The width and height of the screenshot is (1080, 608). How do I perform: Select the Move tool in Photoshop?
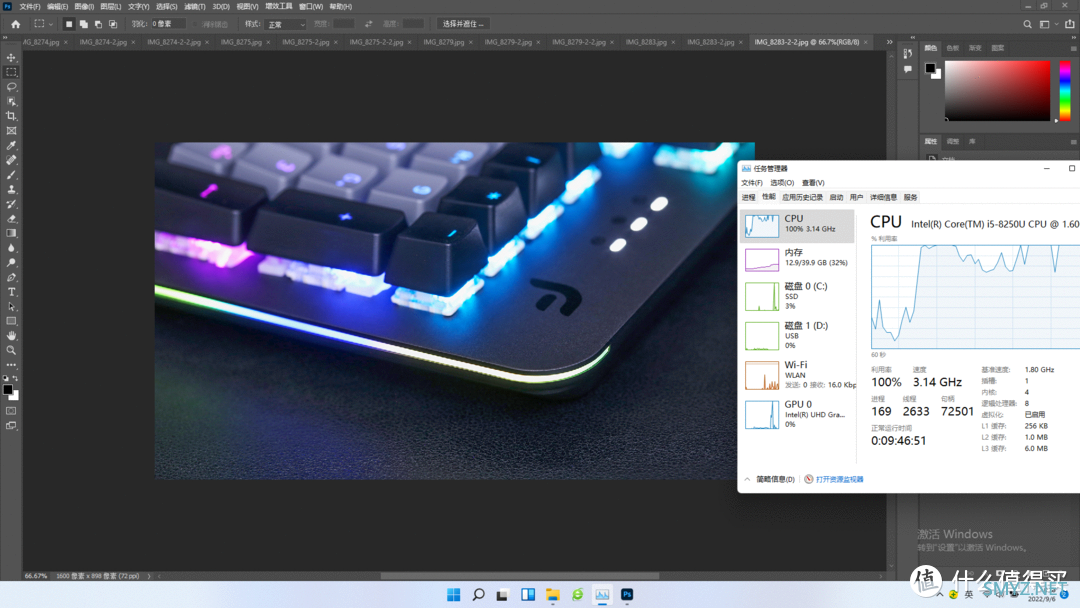pyautogui.click(x=11, y=58)
